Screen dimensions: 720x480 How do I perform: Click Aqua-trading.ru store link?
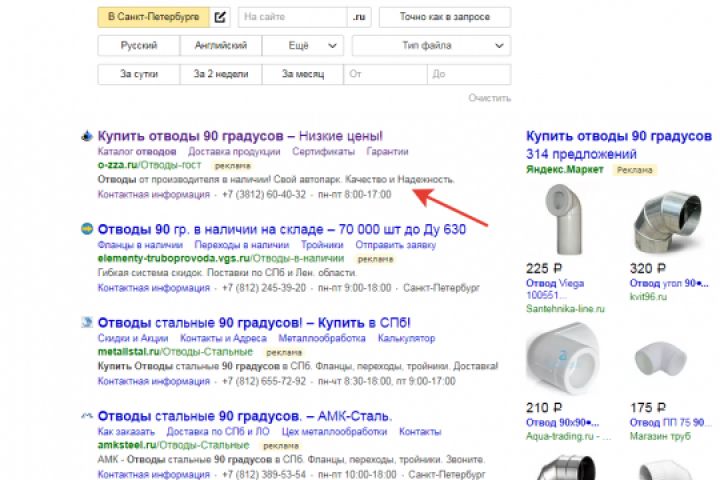point(568,436)
